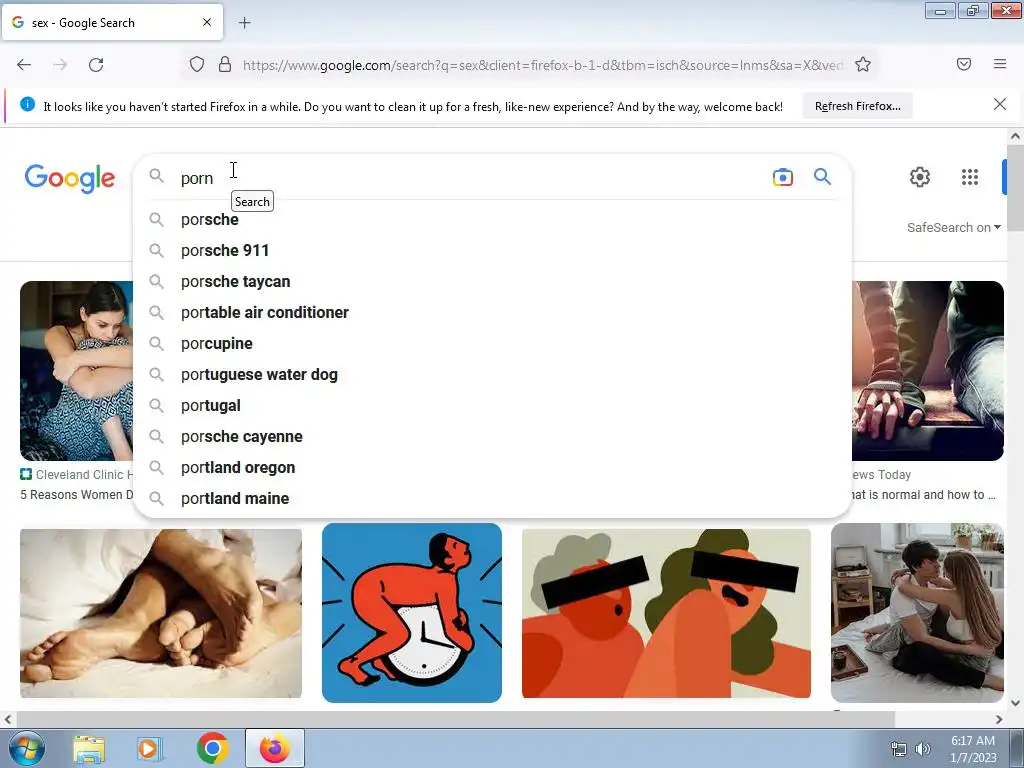Click the Google logo

[x=70, y=178]
